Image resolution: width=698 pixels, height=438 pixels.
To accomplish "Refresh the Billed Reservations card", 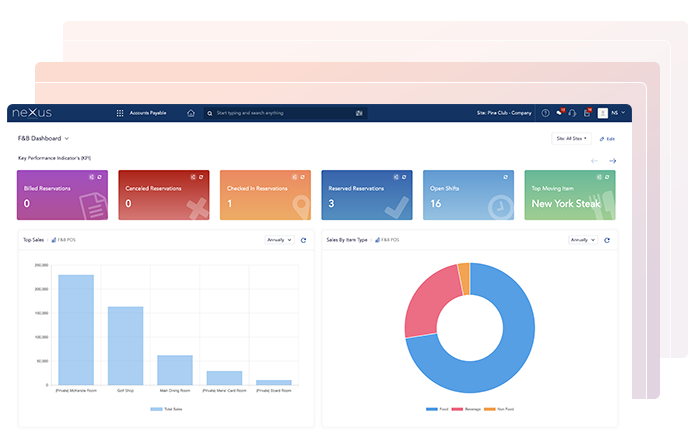I will 99,177.
